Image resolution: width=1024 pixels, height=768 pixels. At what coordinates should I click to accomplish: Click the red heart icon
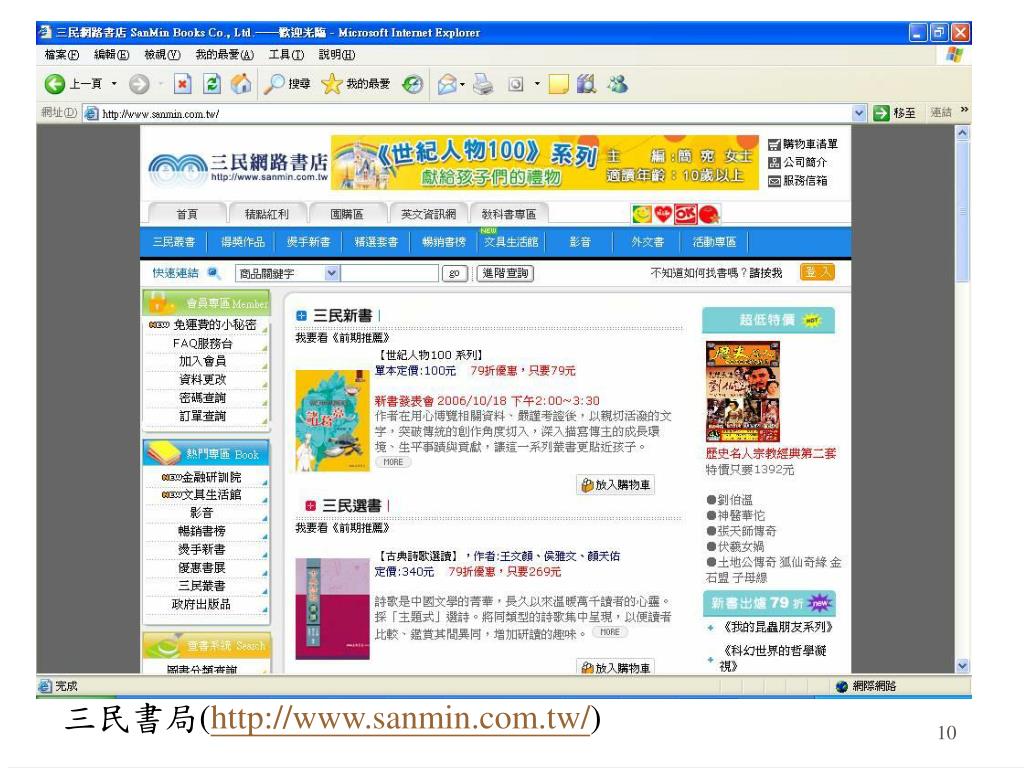[663, 214]
